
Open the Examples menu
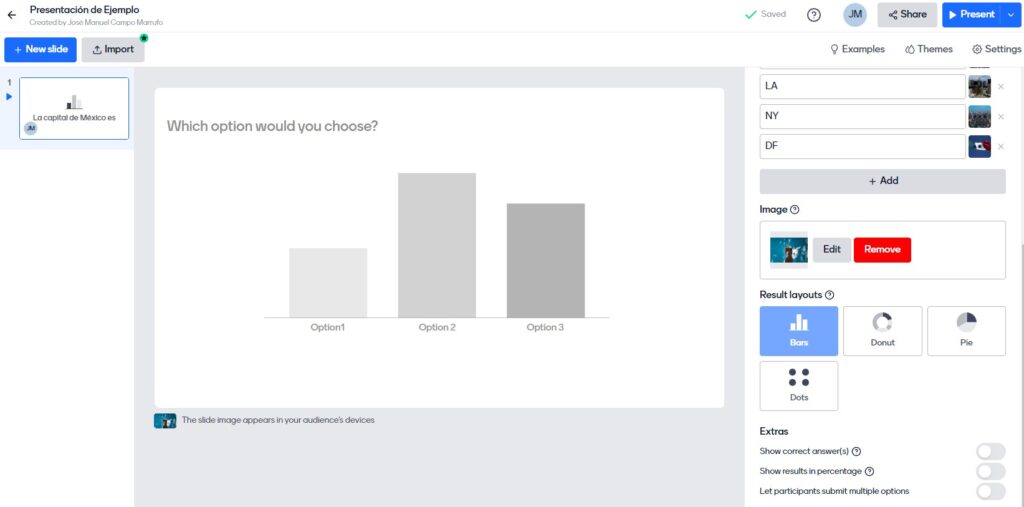(x=857, y=49)
